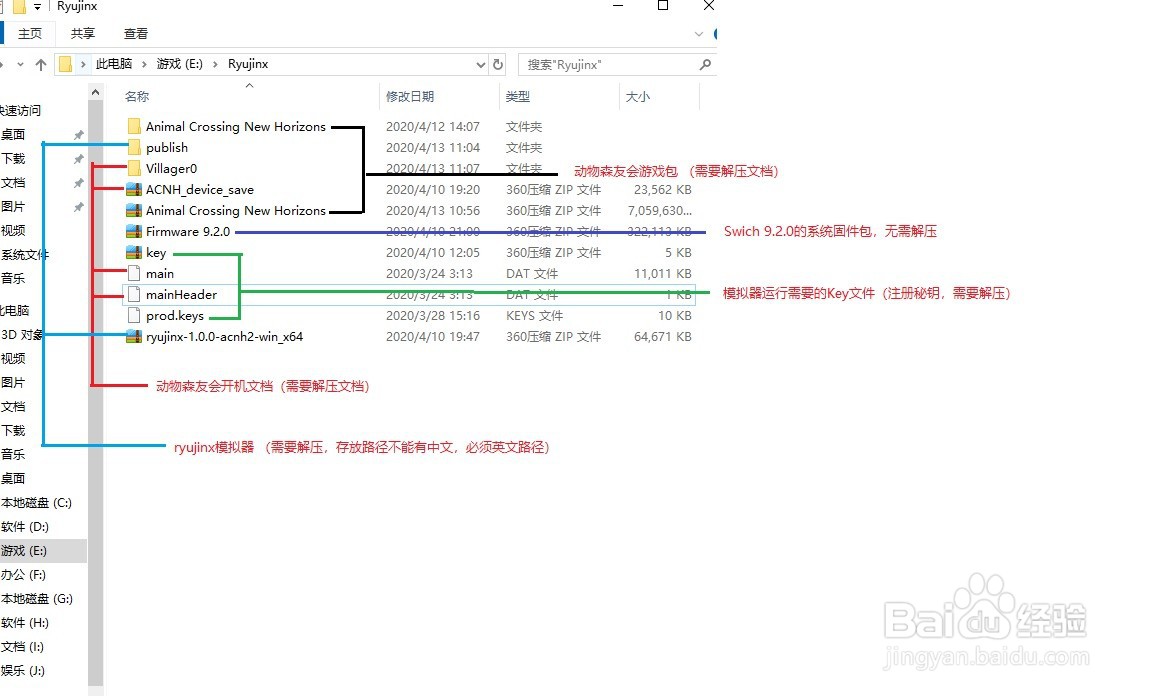The height and width of the screenshot is (696, 1152).
Task: Expand the ribbon with the chevron
Action: (699, 34)
